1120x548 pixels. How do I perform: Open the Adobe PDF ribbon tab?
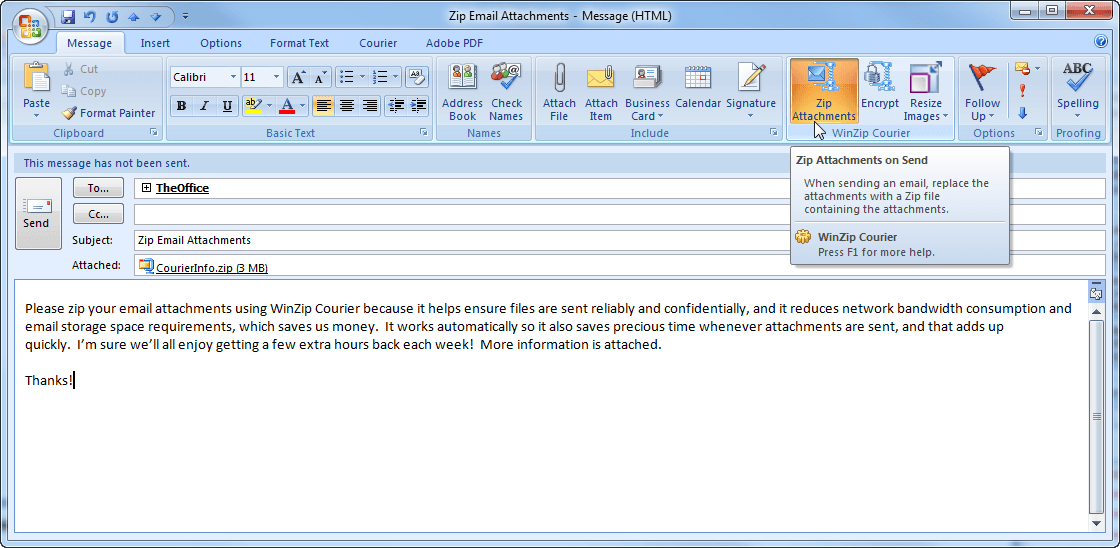(x=454, y=43)
